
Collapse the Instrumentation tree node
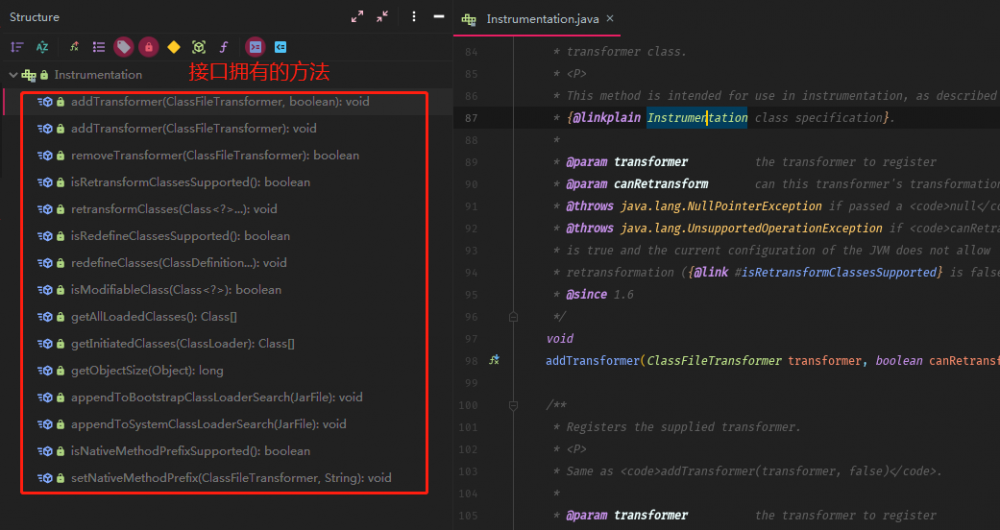12,75
